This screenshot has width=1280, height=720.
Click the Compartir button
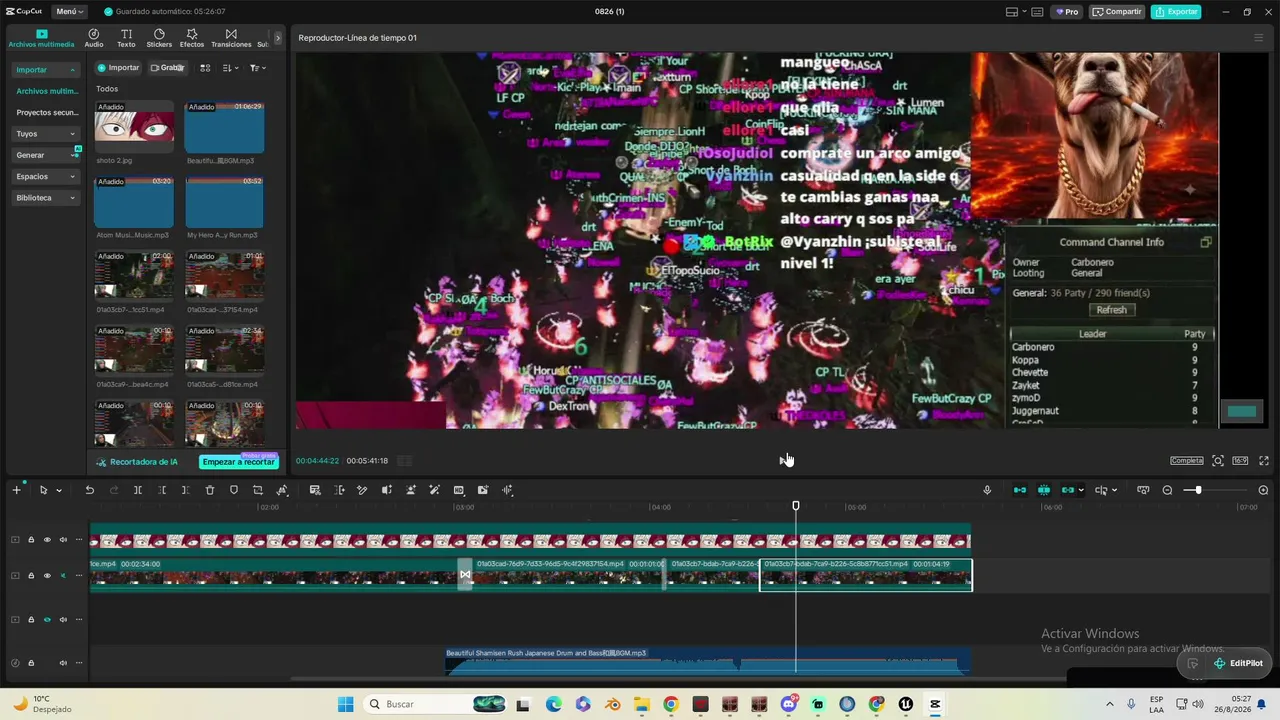(x=1117, y=12)
